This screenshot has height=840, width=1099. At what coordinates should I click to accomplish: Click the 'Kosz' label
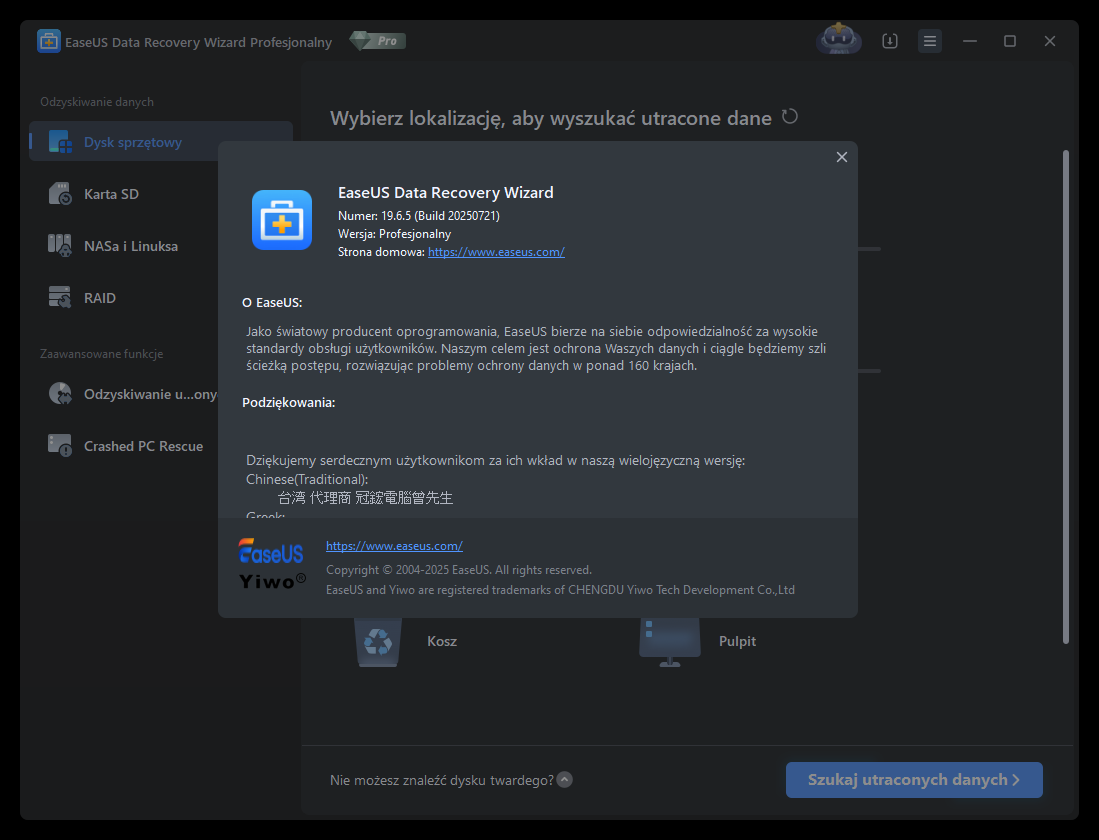(x=442, y=641)
